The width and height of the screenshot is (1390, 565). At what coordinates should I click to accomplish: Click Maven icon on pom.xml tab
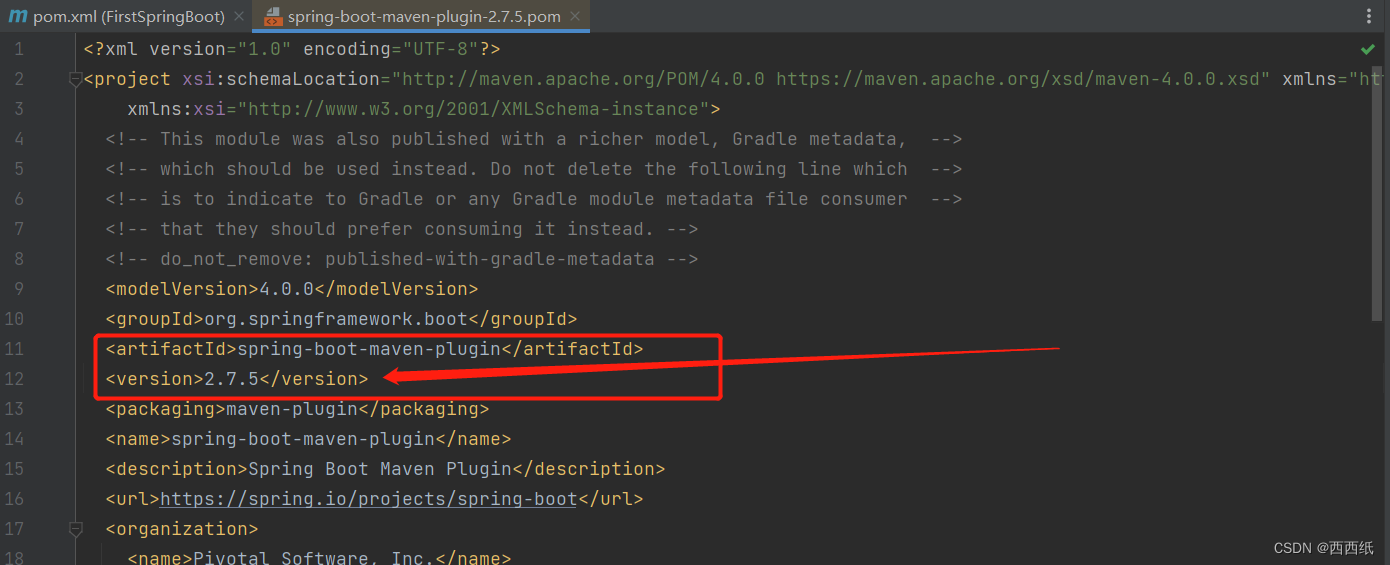(x=17, y=17)
